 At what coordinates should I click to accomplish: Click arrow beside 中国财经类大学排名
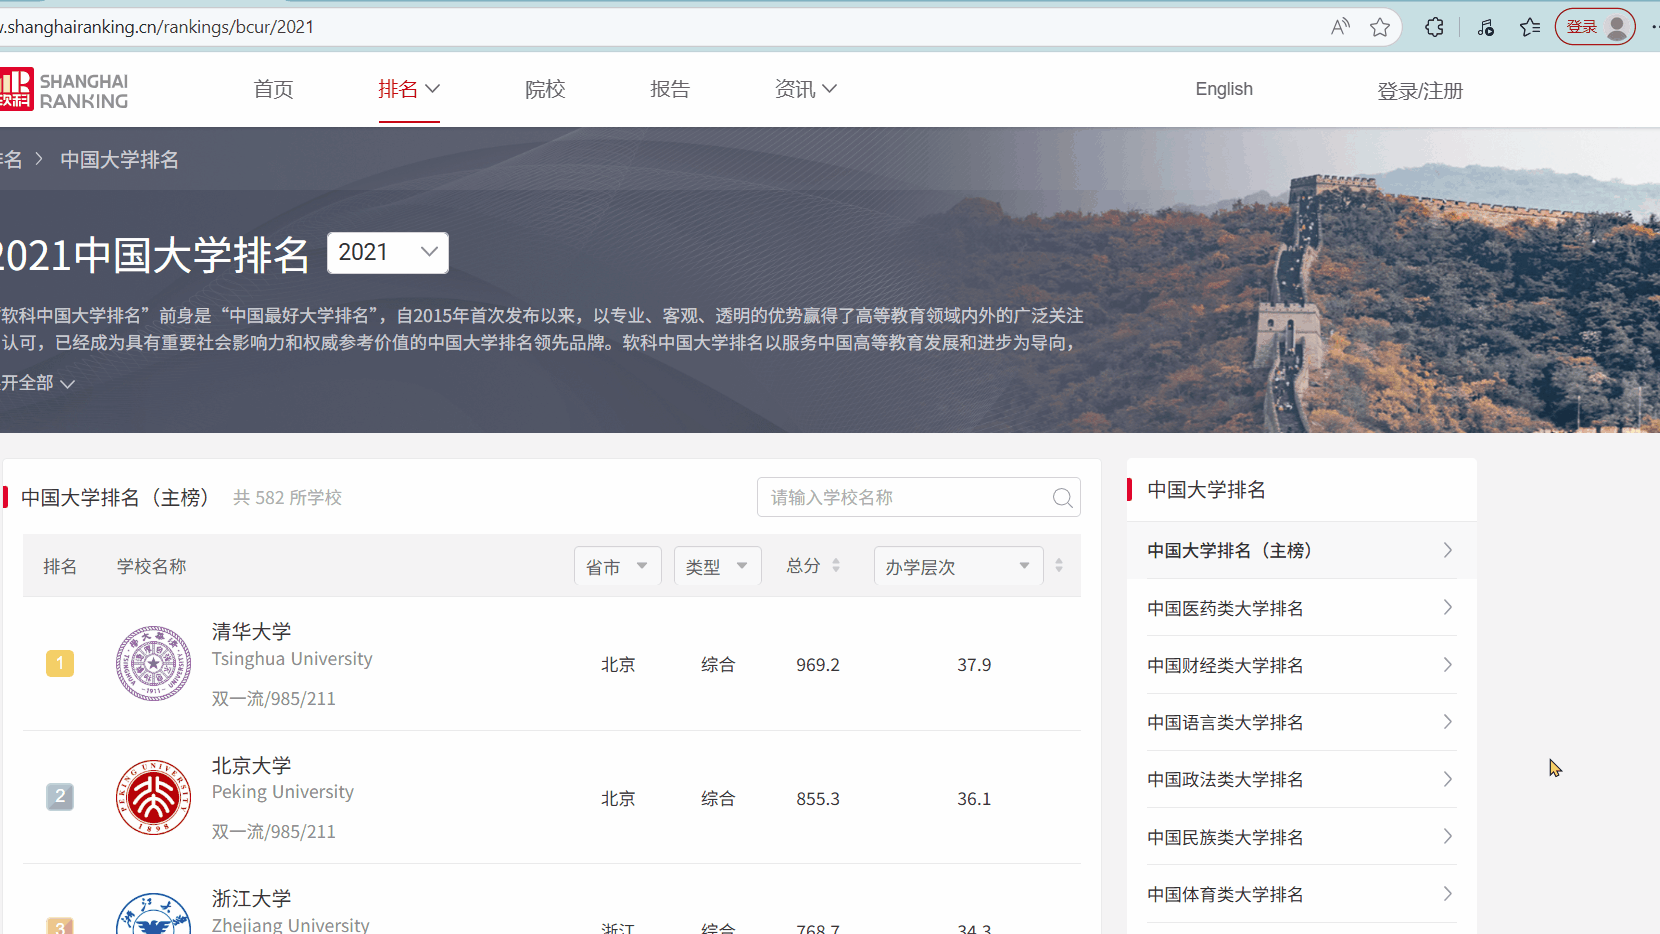pos(1447,665)
